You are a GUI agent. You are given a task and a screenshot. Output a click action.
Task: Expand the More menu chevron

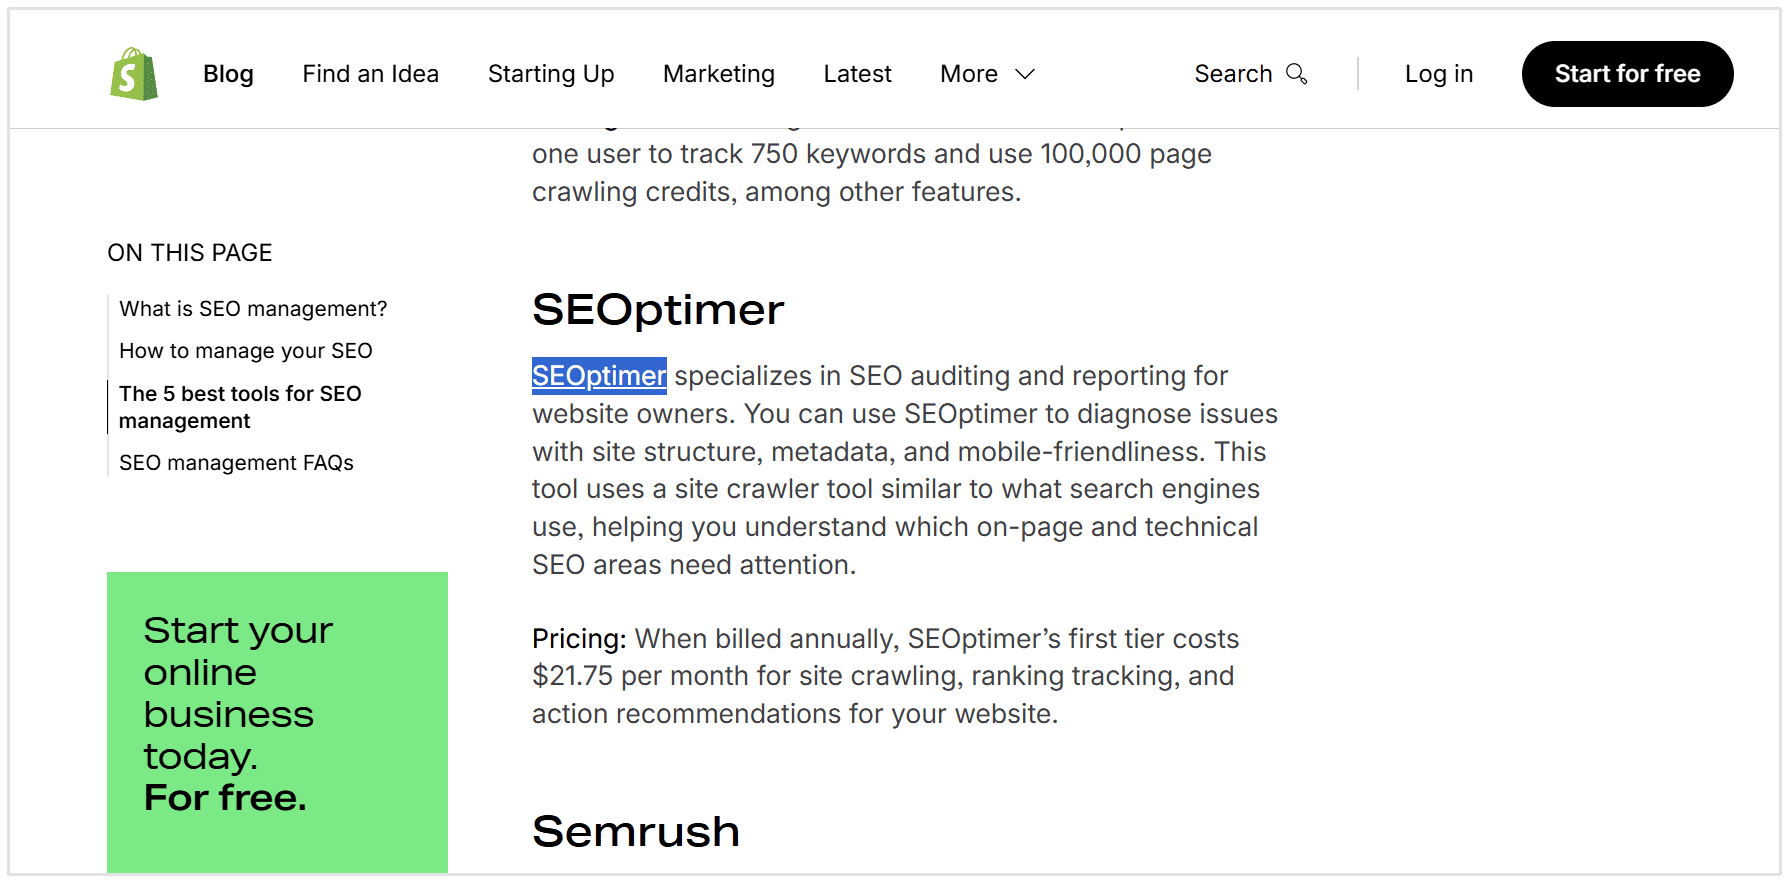pyautogui.click(x=1025, y=75)
